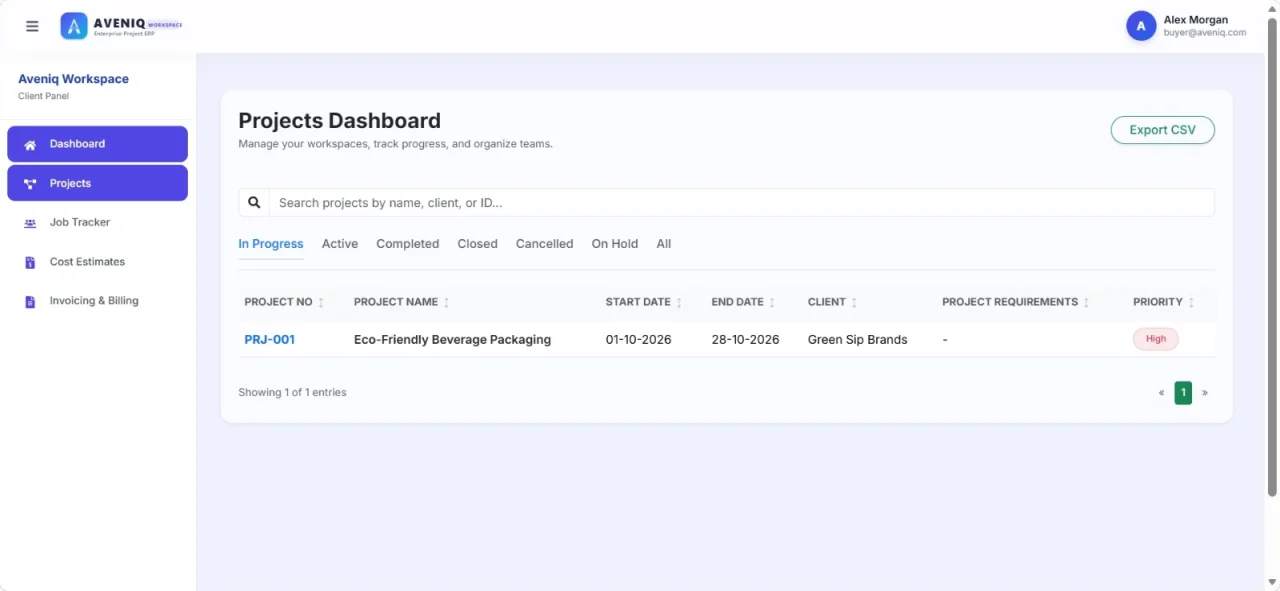Sort by Project Requirements column arrows
Viewport: 1280px width, 591px height.
click(x=1086, y=302)
